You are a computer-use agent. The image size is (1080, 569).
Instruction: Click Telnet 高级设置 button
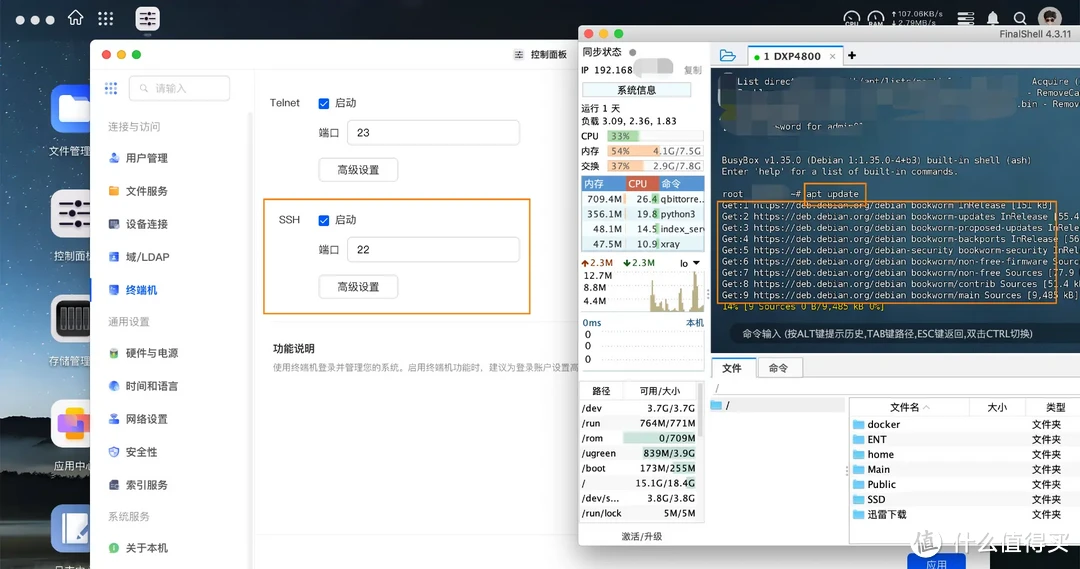pos(358,170)
